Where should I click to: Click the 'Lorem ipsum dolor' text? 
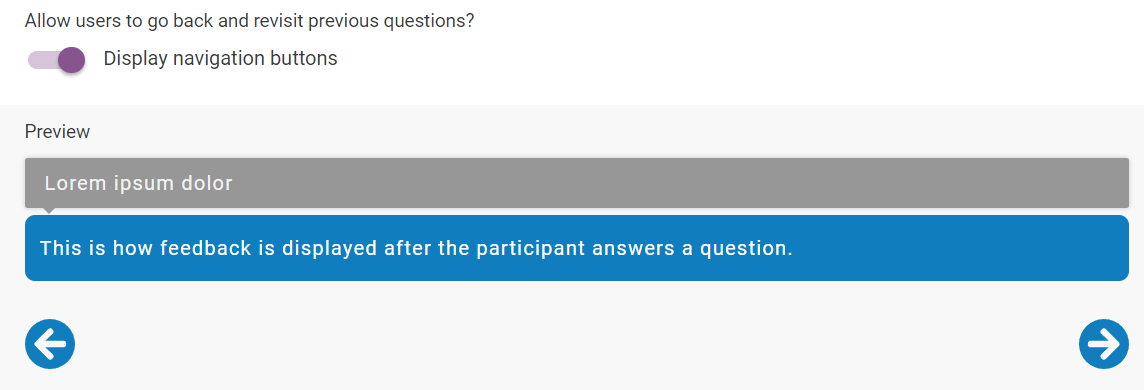click(x=139, y=184)
